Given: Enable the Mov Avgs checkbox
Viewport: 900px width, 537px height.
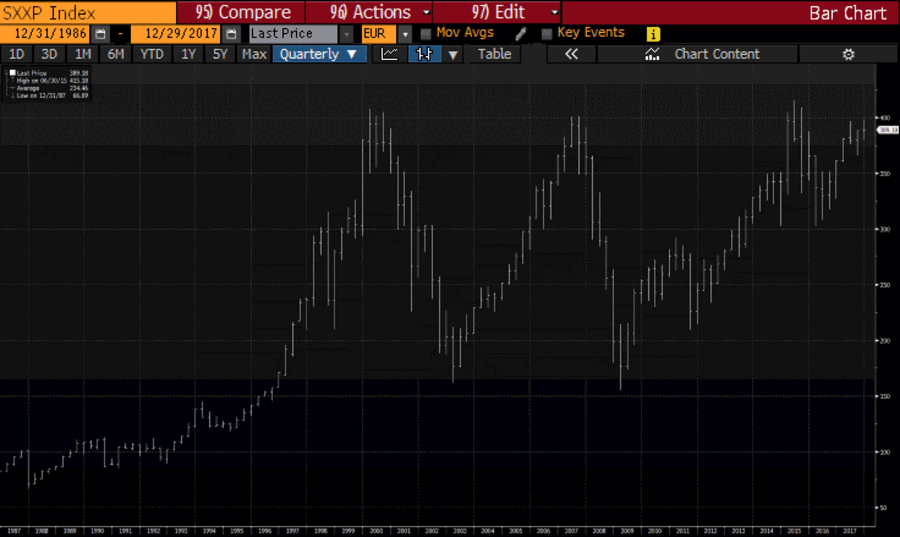Looking at the screenshot, I should point(426,33).
